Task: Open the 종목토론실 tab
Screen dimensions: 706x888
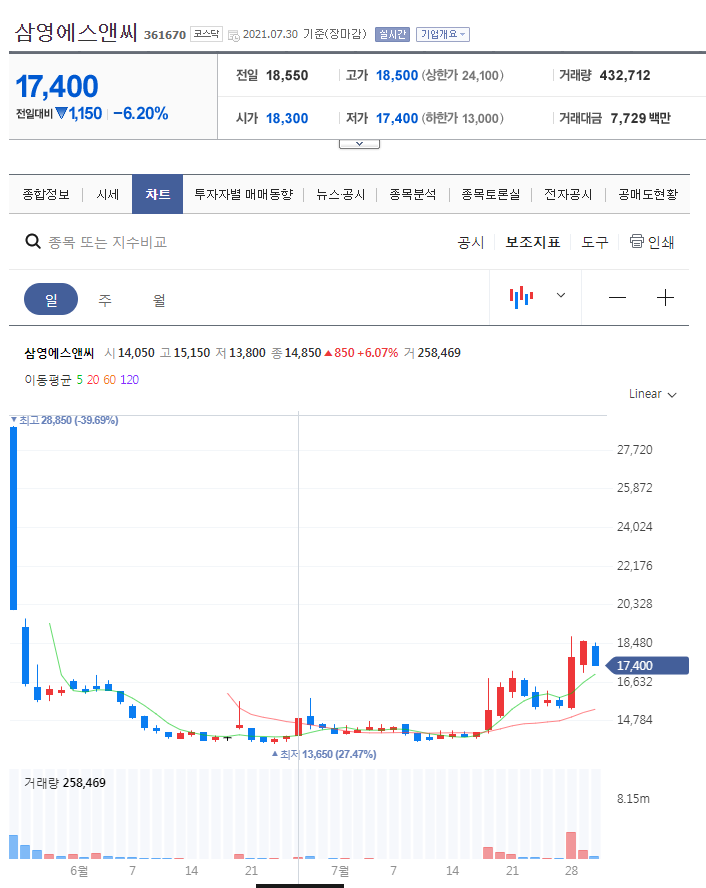Action: click(x=490, y=194)
